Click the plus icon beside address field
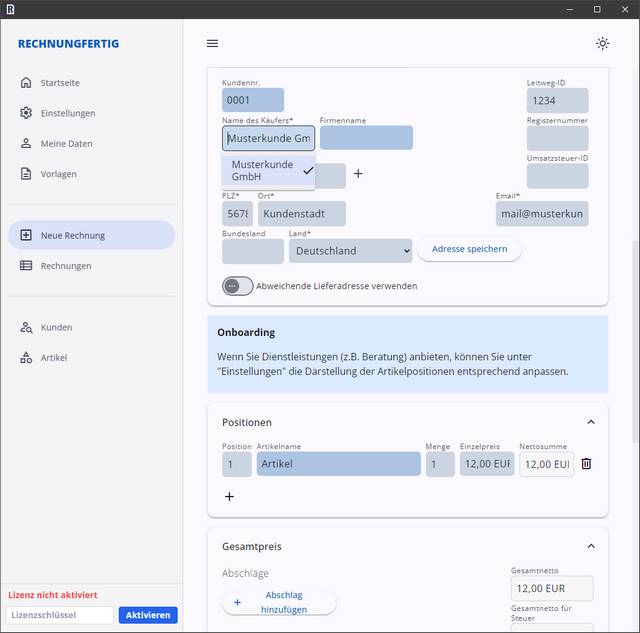The image size is (640, 633). tap(358, 174)
